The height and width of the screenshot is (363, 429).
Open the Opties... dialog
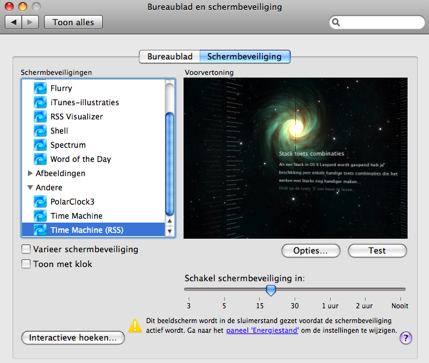click(311, 251)
